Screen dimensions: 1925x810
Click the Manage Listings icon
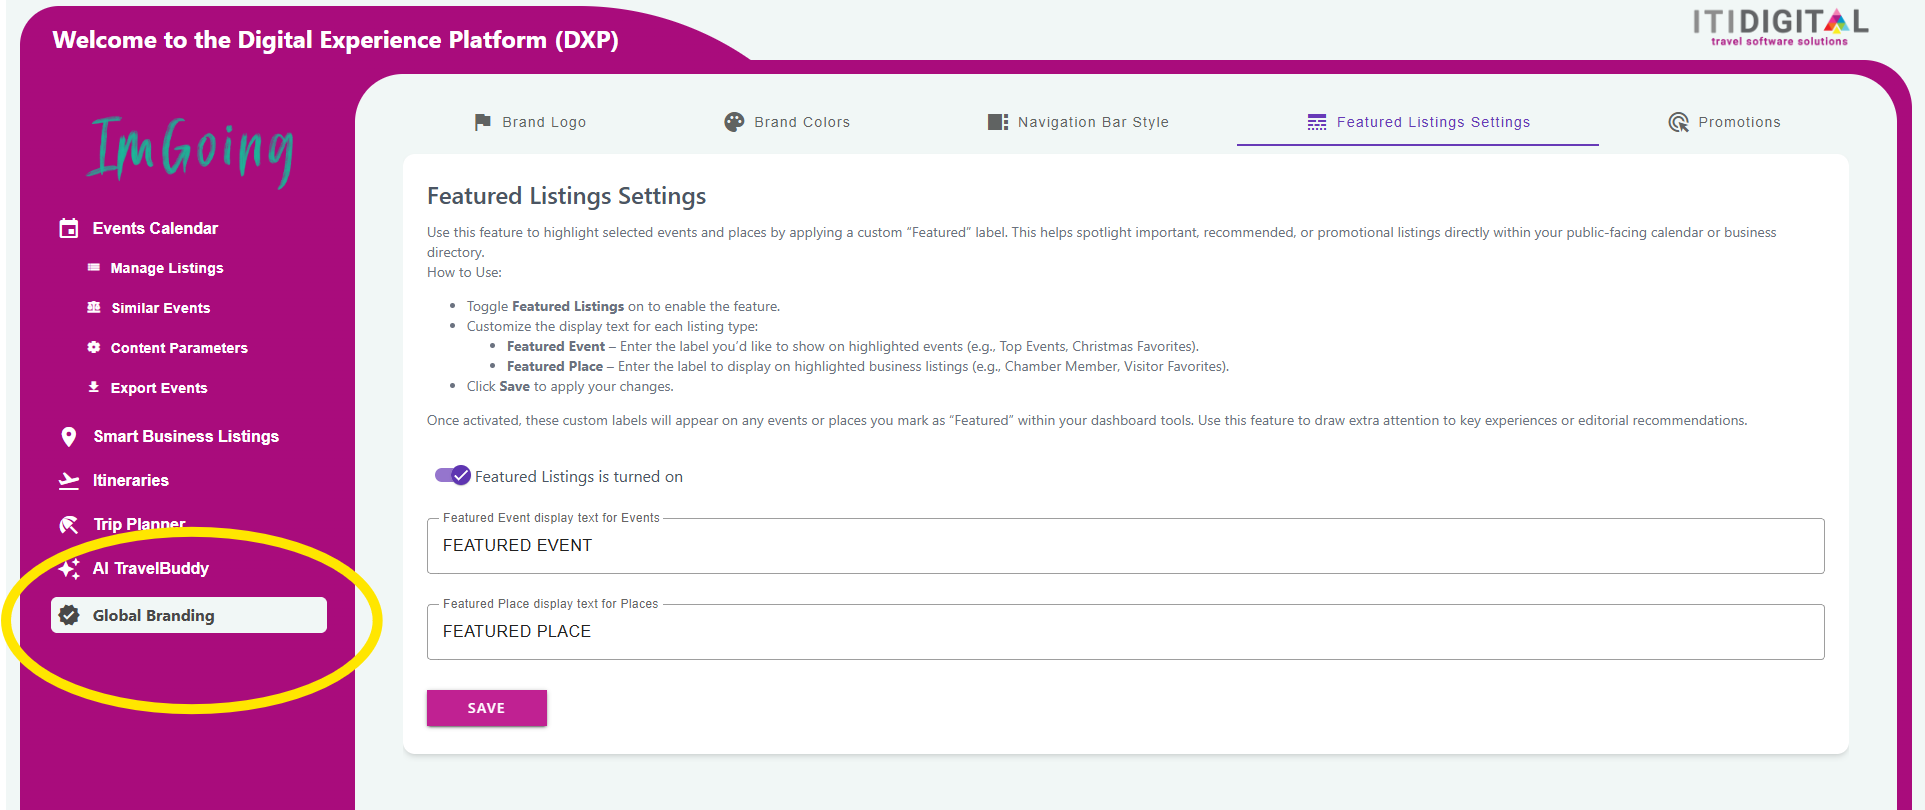(x=94, y=268)
